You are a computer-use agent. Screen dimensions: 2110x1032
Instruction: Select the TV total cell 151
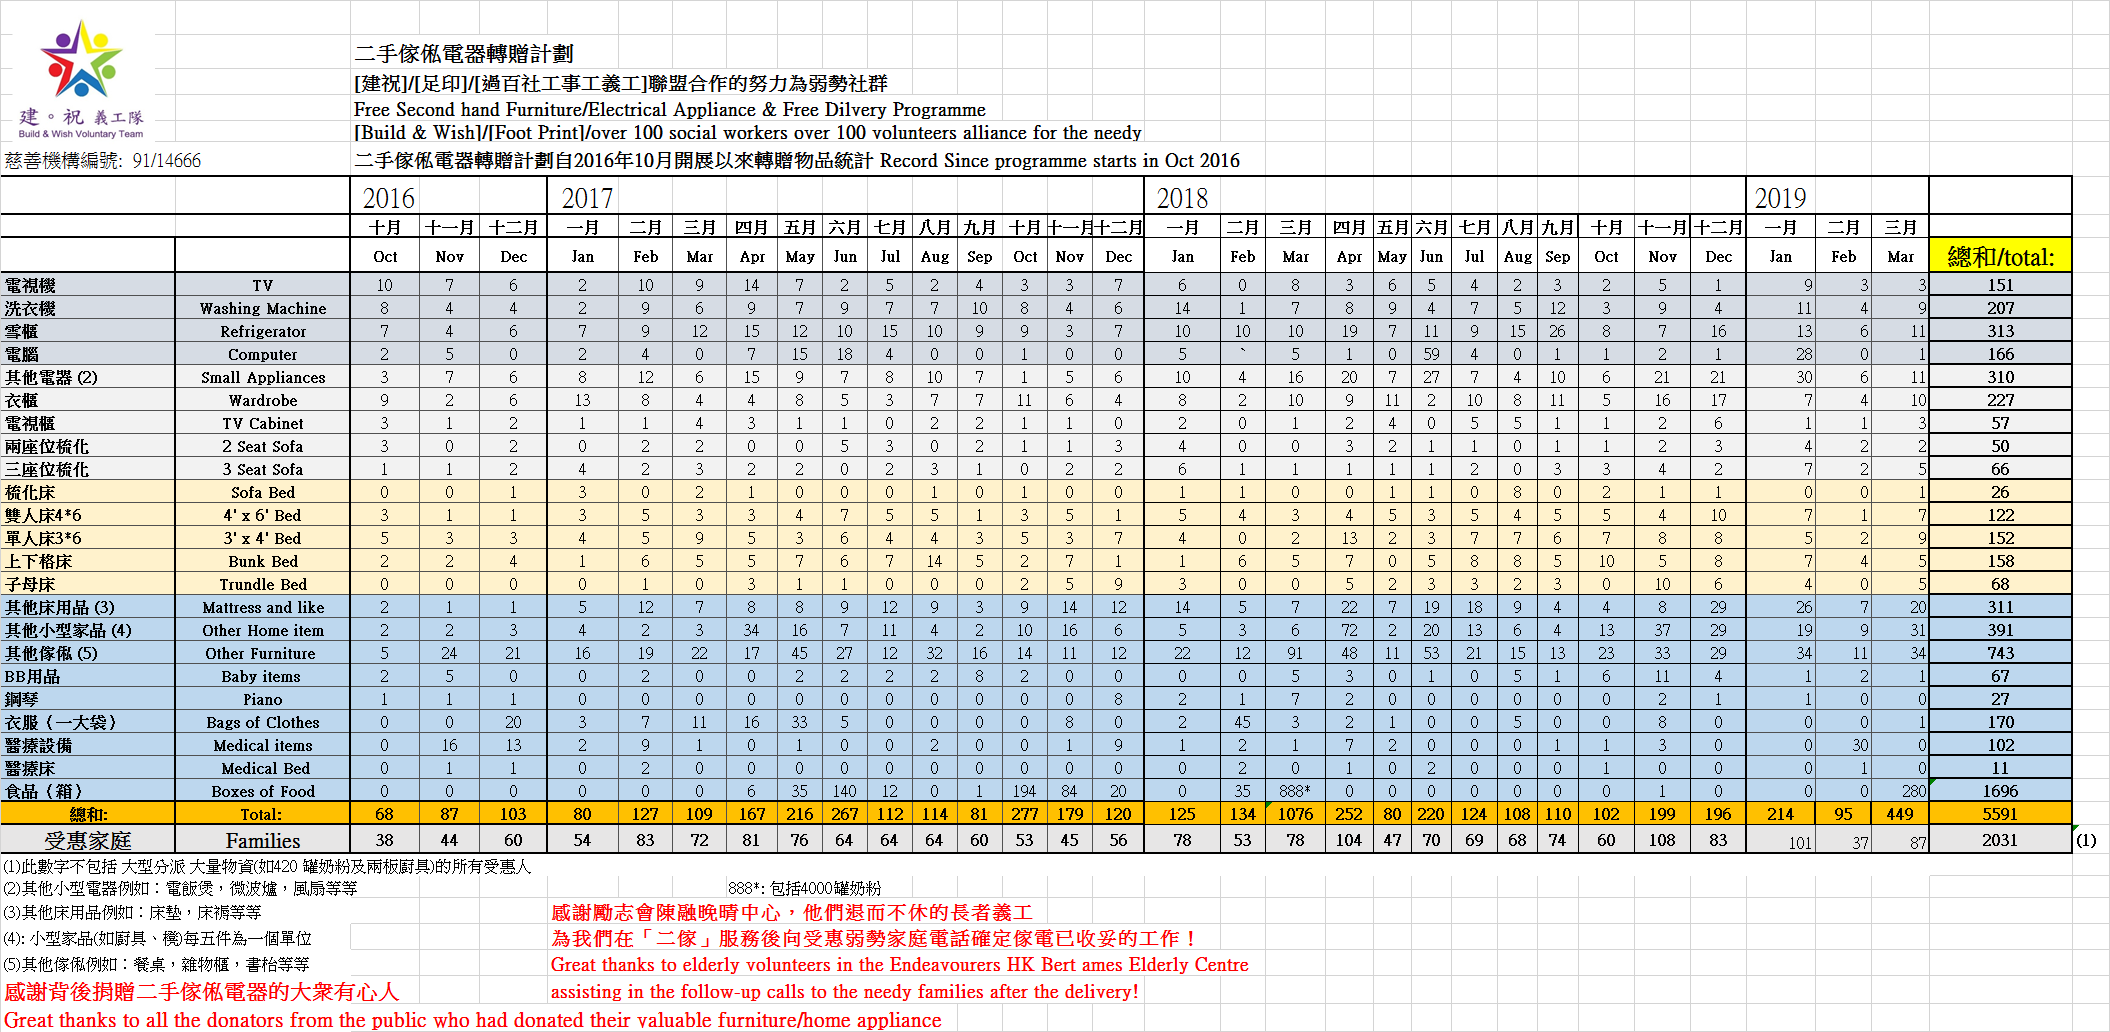pyautogui.click(x=2000, y=285)
